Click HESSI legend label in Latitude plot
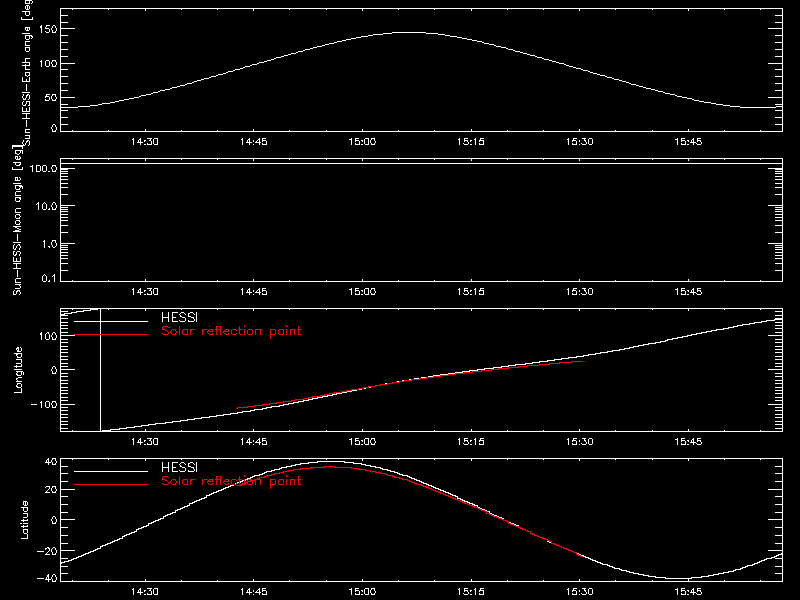 coord(179,467)
